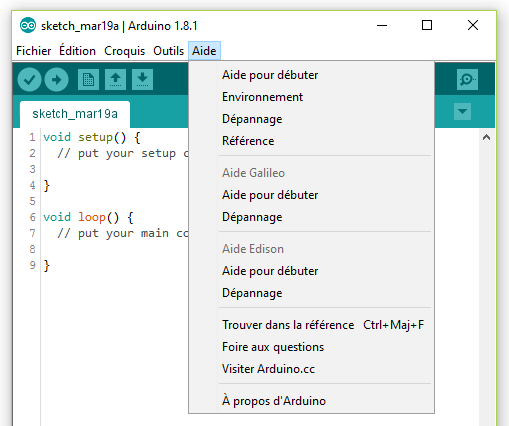Open the Serial Monitor magnifier icon
The height and width of the screenshot is (426, 509).
[467, 80]
